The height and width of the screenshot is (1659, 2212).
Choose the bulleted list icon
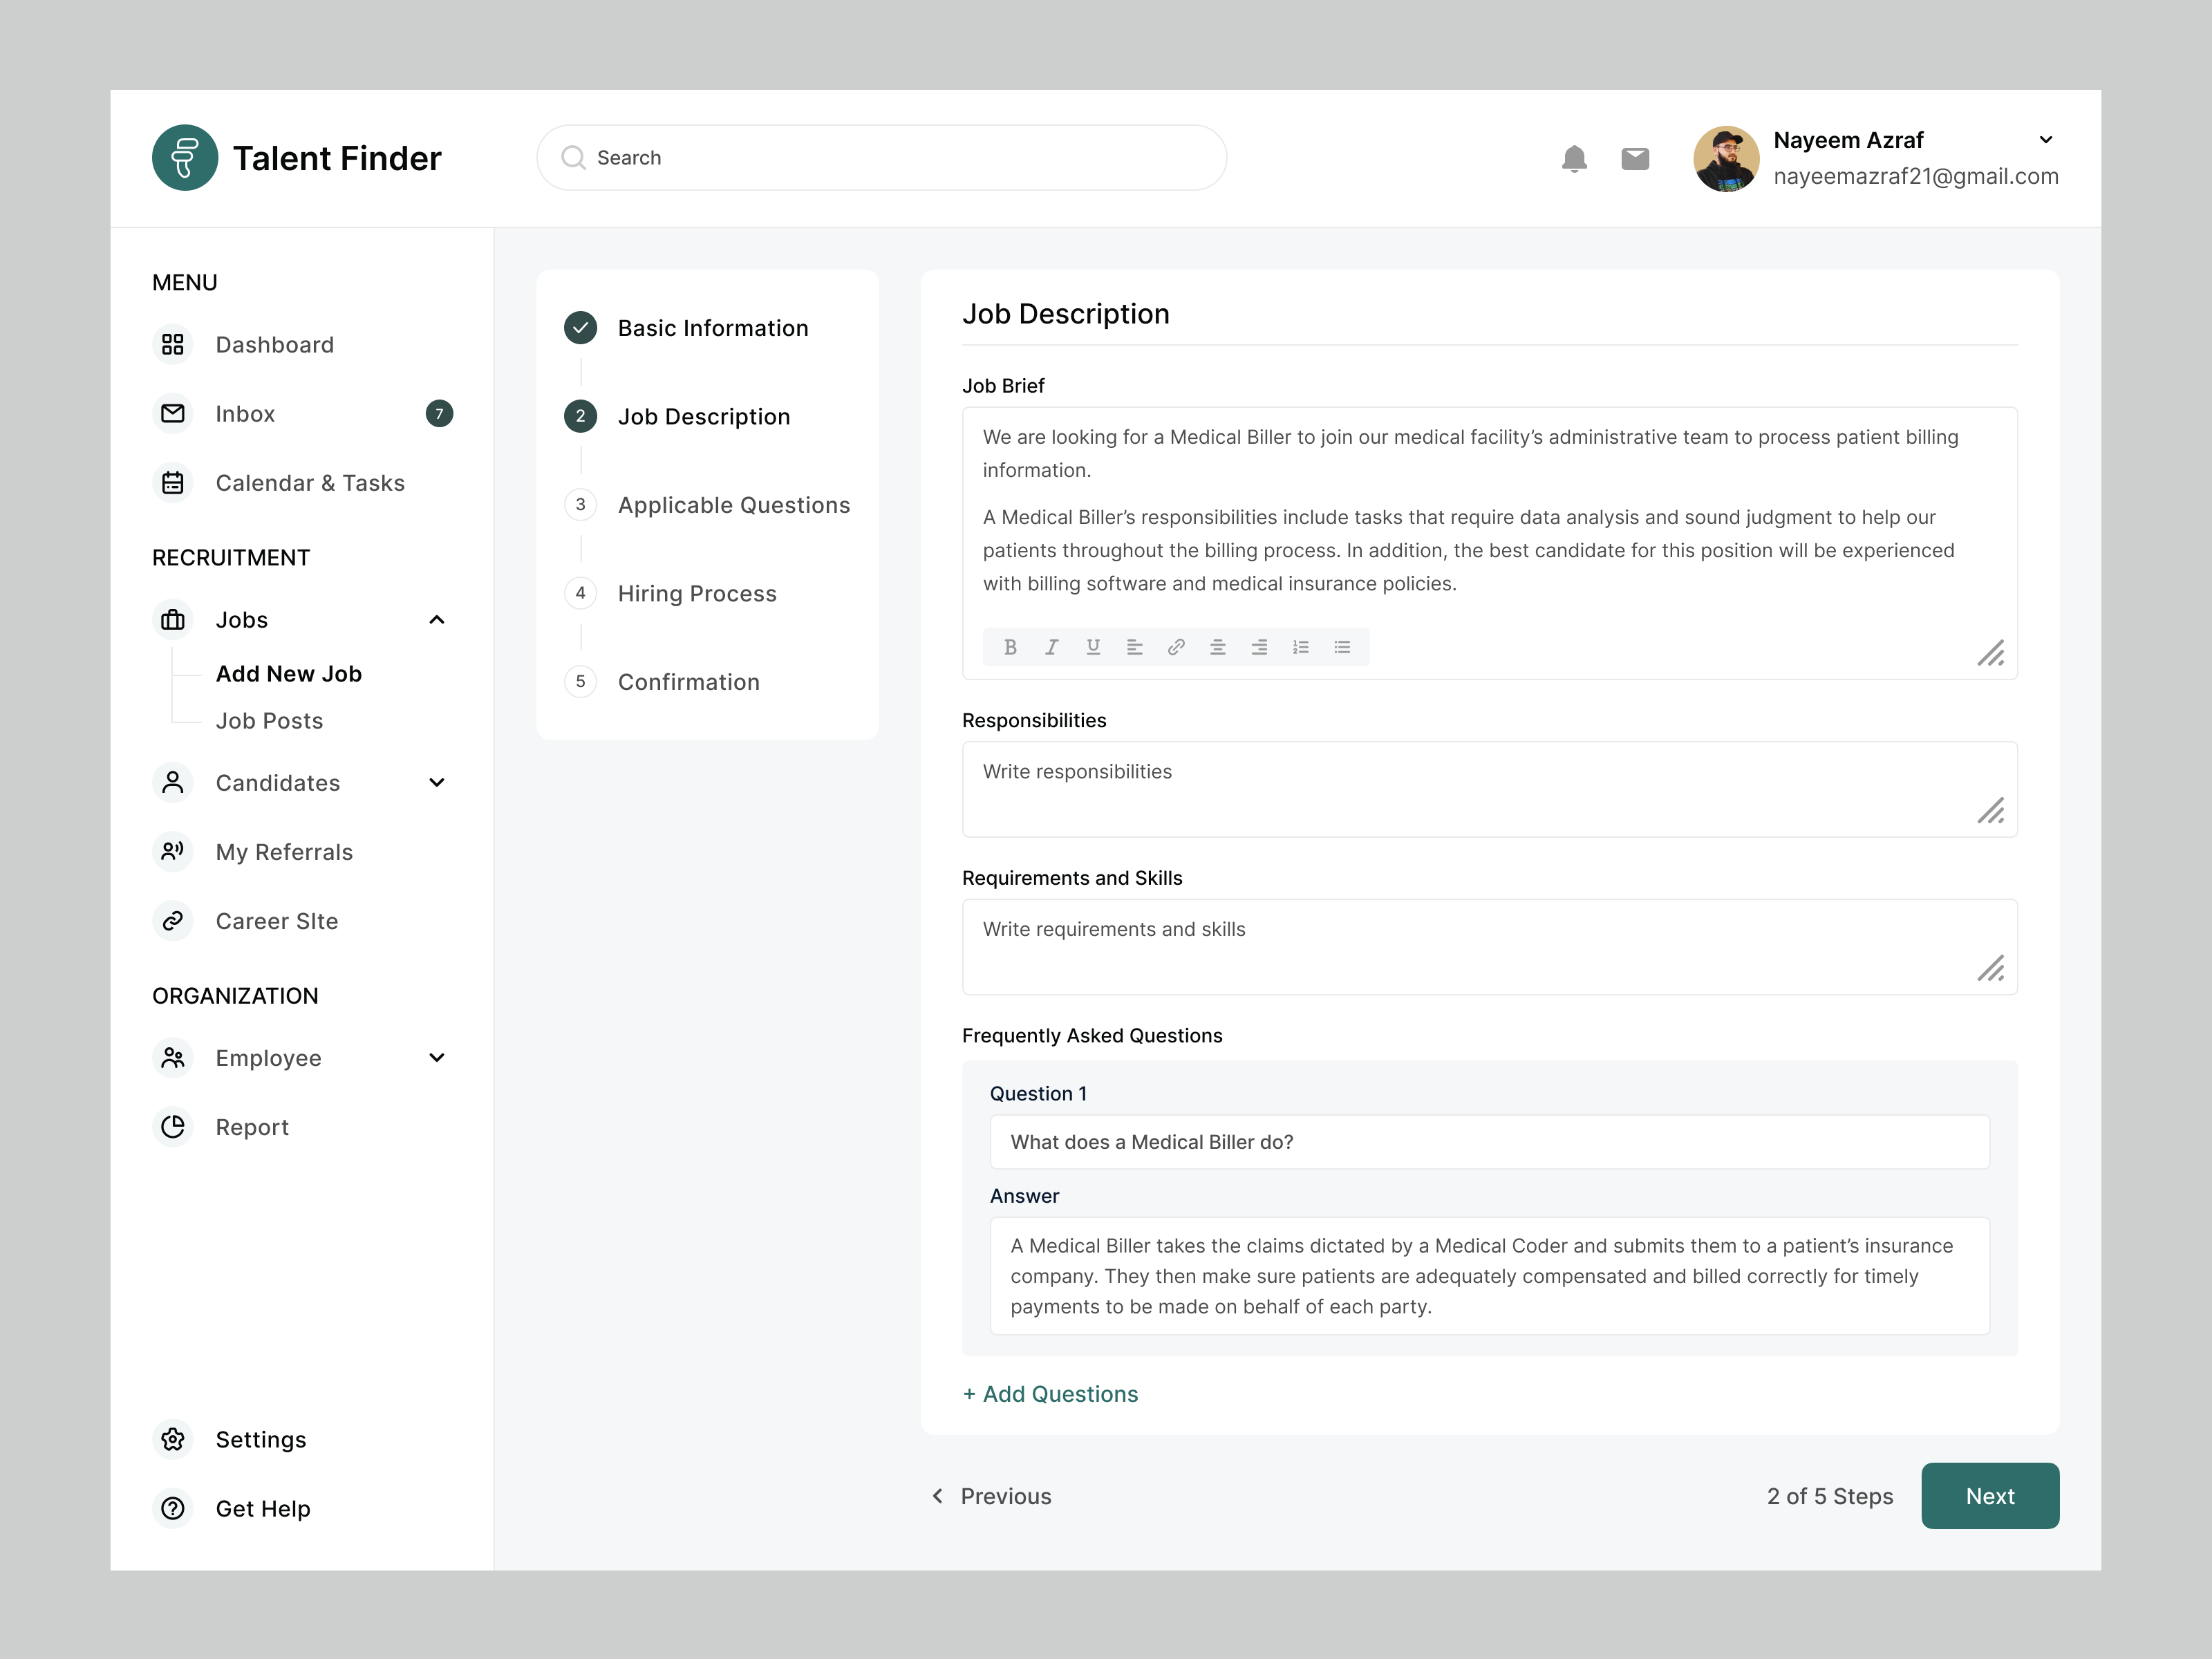[1342, 647]
